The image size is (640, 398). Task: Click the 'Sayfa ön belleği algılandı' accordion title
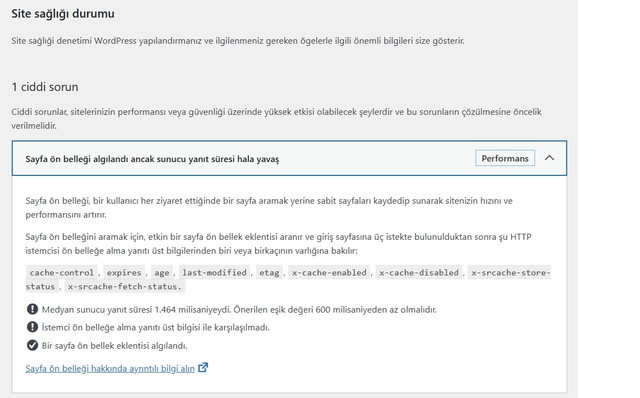(x=152, y=159)
